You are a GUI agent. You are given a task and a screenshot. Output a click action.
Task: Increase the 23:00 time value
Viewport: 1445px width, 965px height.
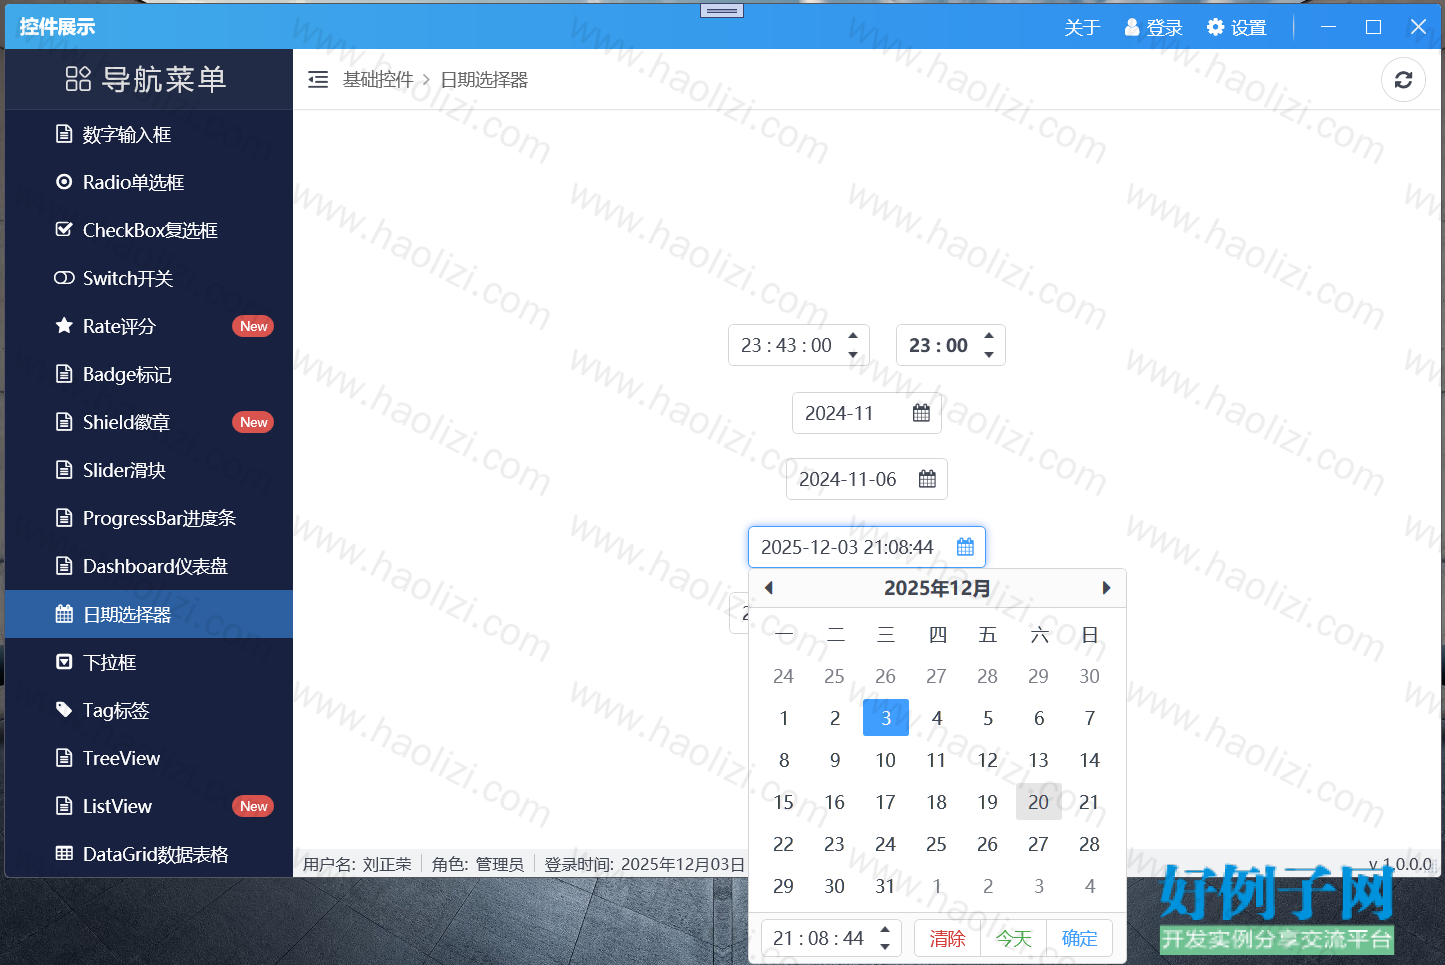(989, 336)
